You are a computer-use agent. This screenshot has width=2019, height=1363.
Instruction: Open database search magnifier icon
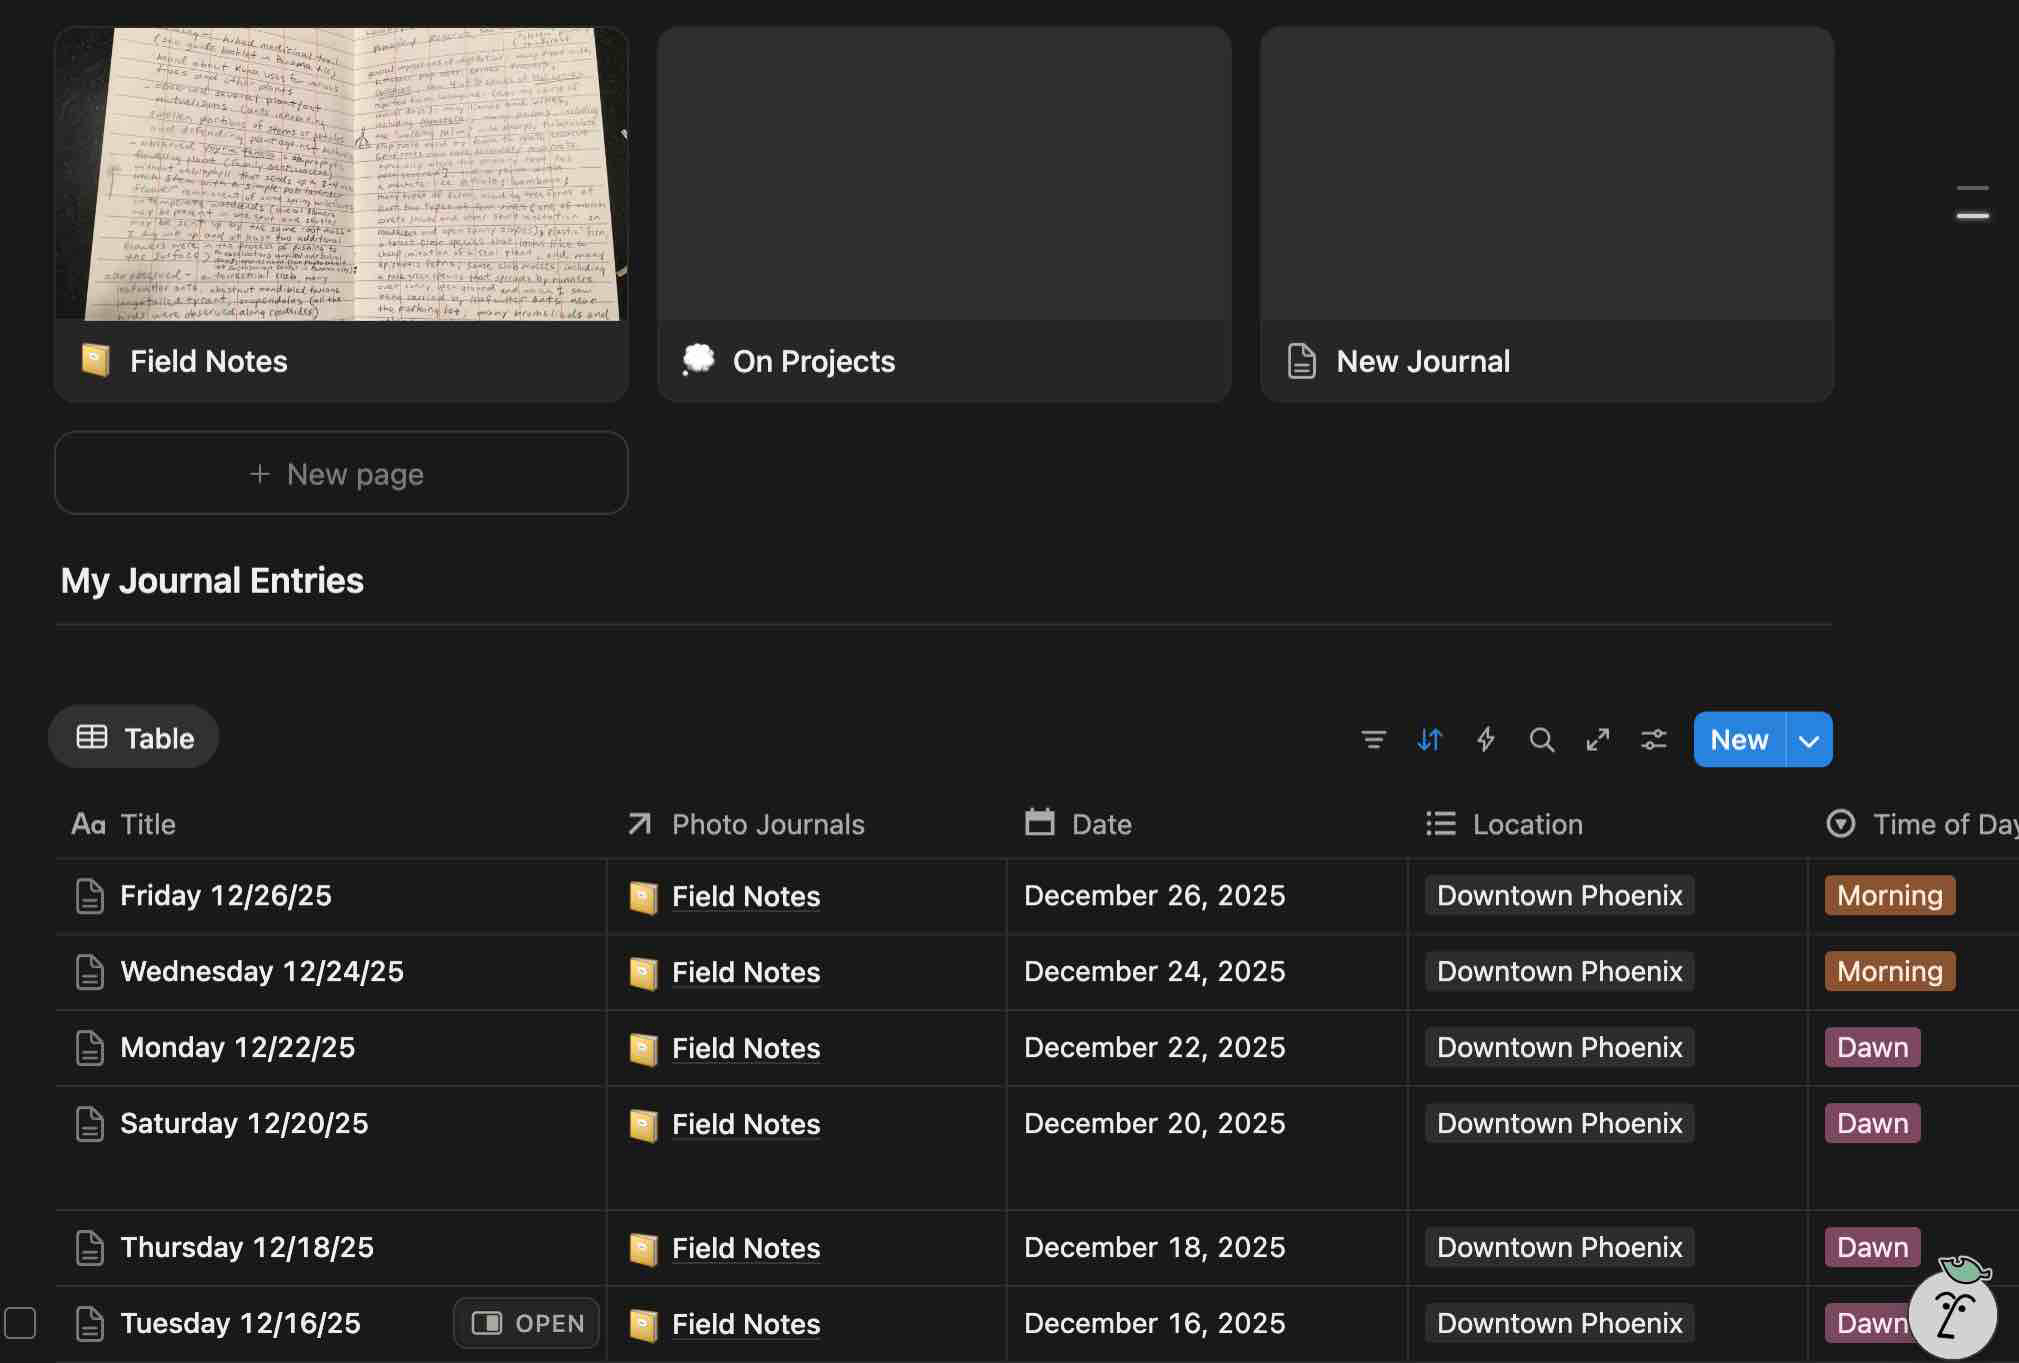point(1541,739)
